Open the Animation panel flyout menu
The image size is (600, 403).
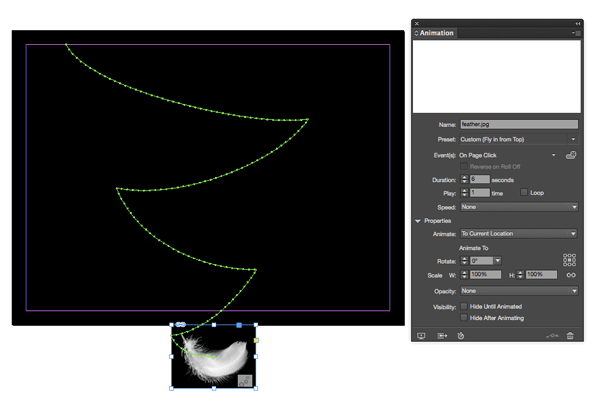tap(577, 33)
